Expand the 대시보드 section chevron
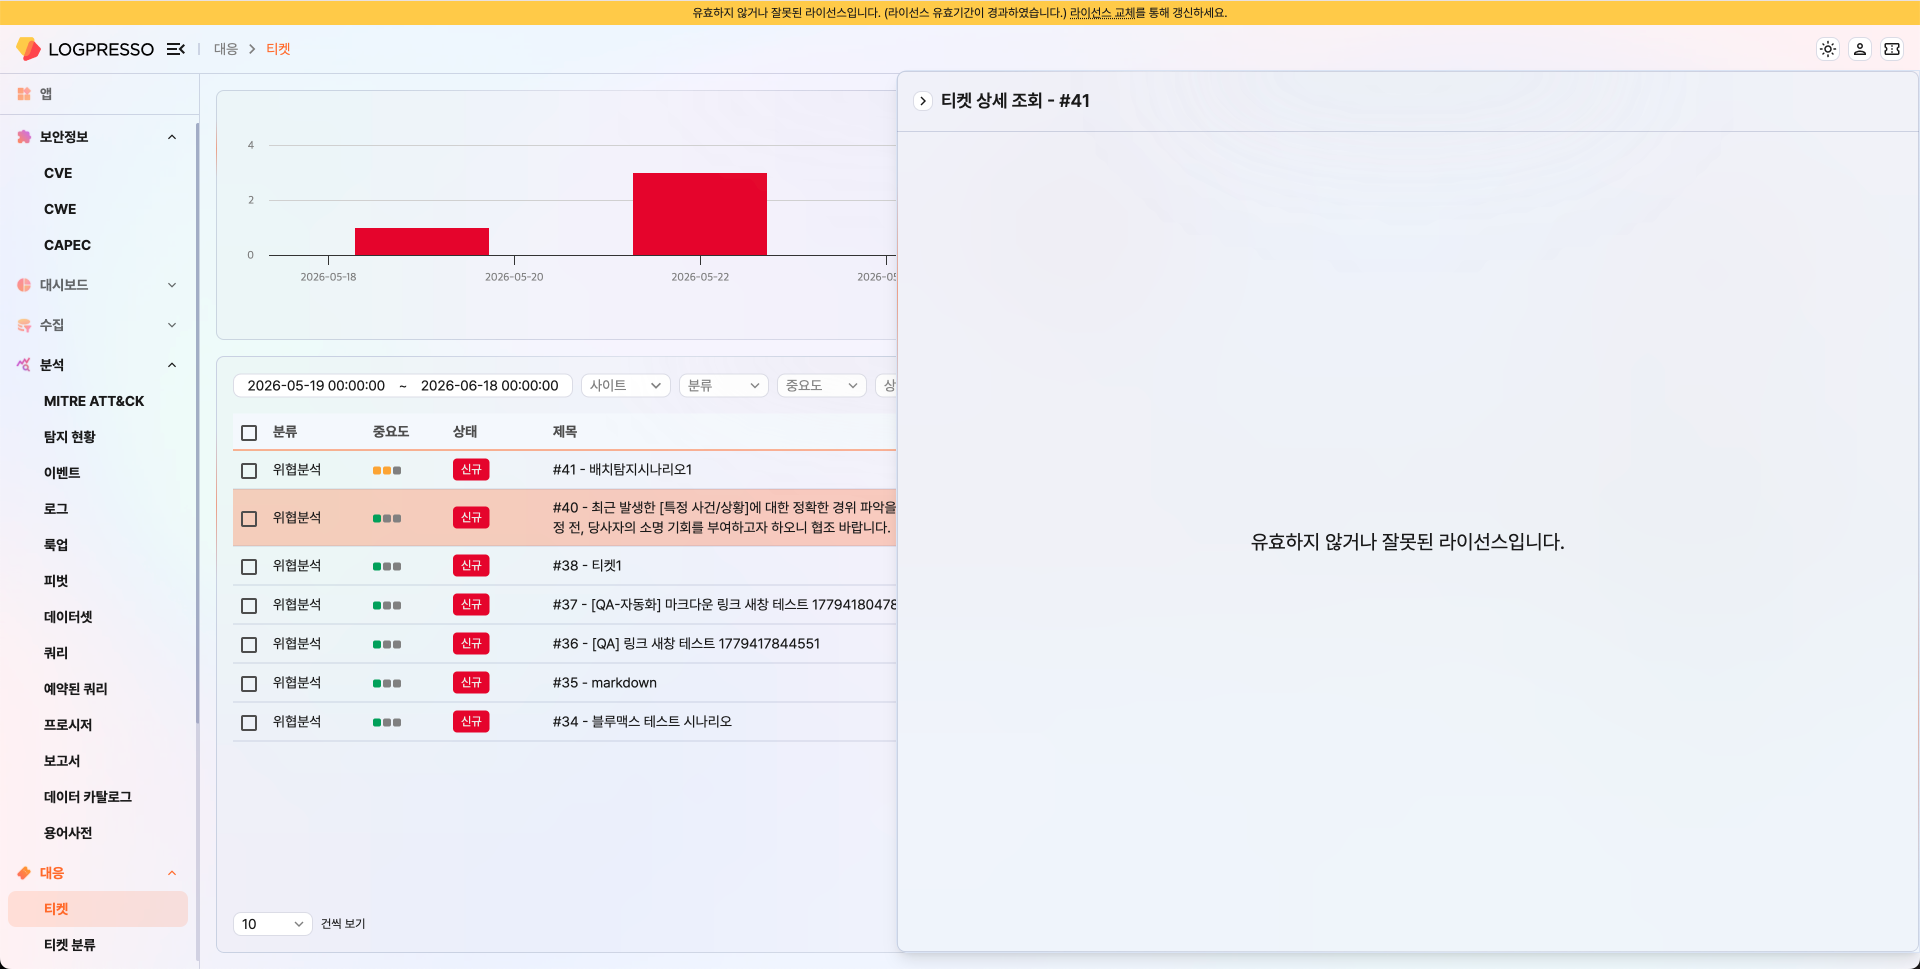Viewport: 1920px width, 969px height. pyautogui.click(x=172, y=285)
